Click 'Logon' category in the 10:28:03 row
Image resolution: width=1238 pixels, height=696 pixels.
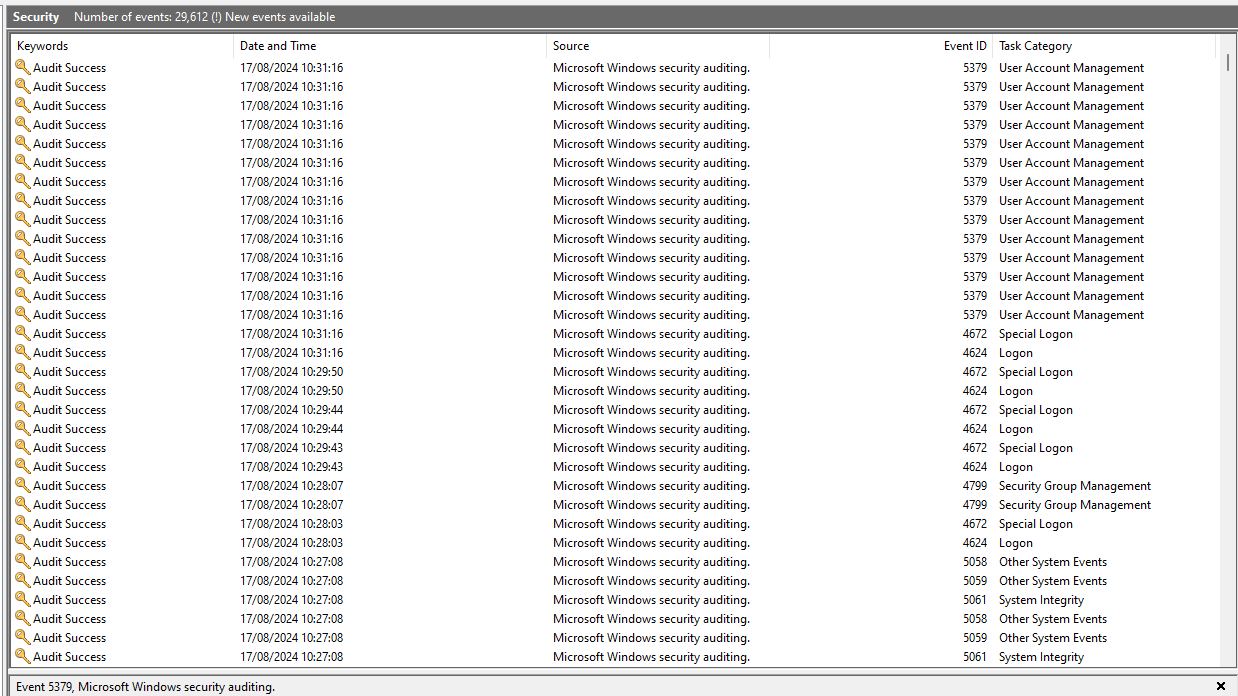(1016, 543)
